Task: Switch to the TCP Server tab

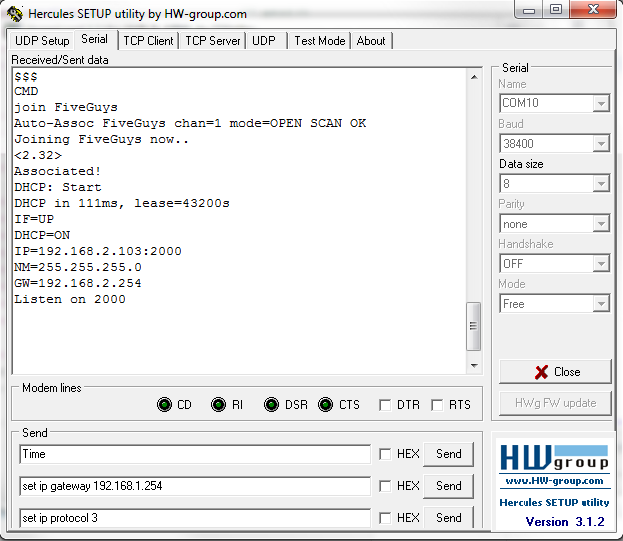Action: pyautogui.click(x=213, y=41)
